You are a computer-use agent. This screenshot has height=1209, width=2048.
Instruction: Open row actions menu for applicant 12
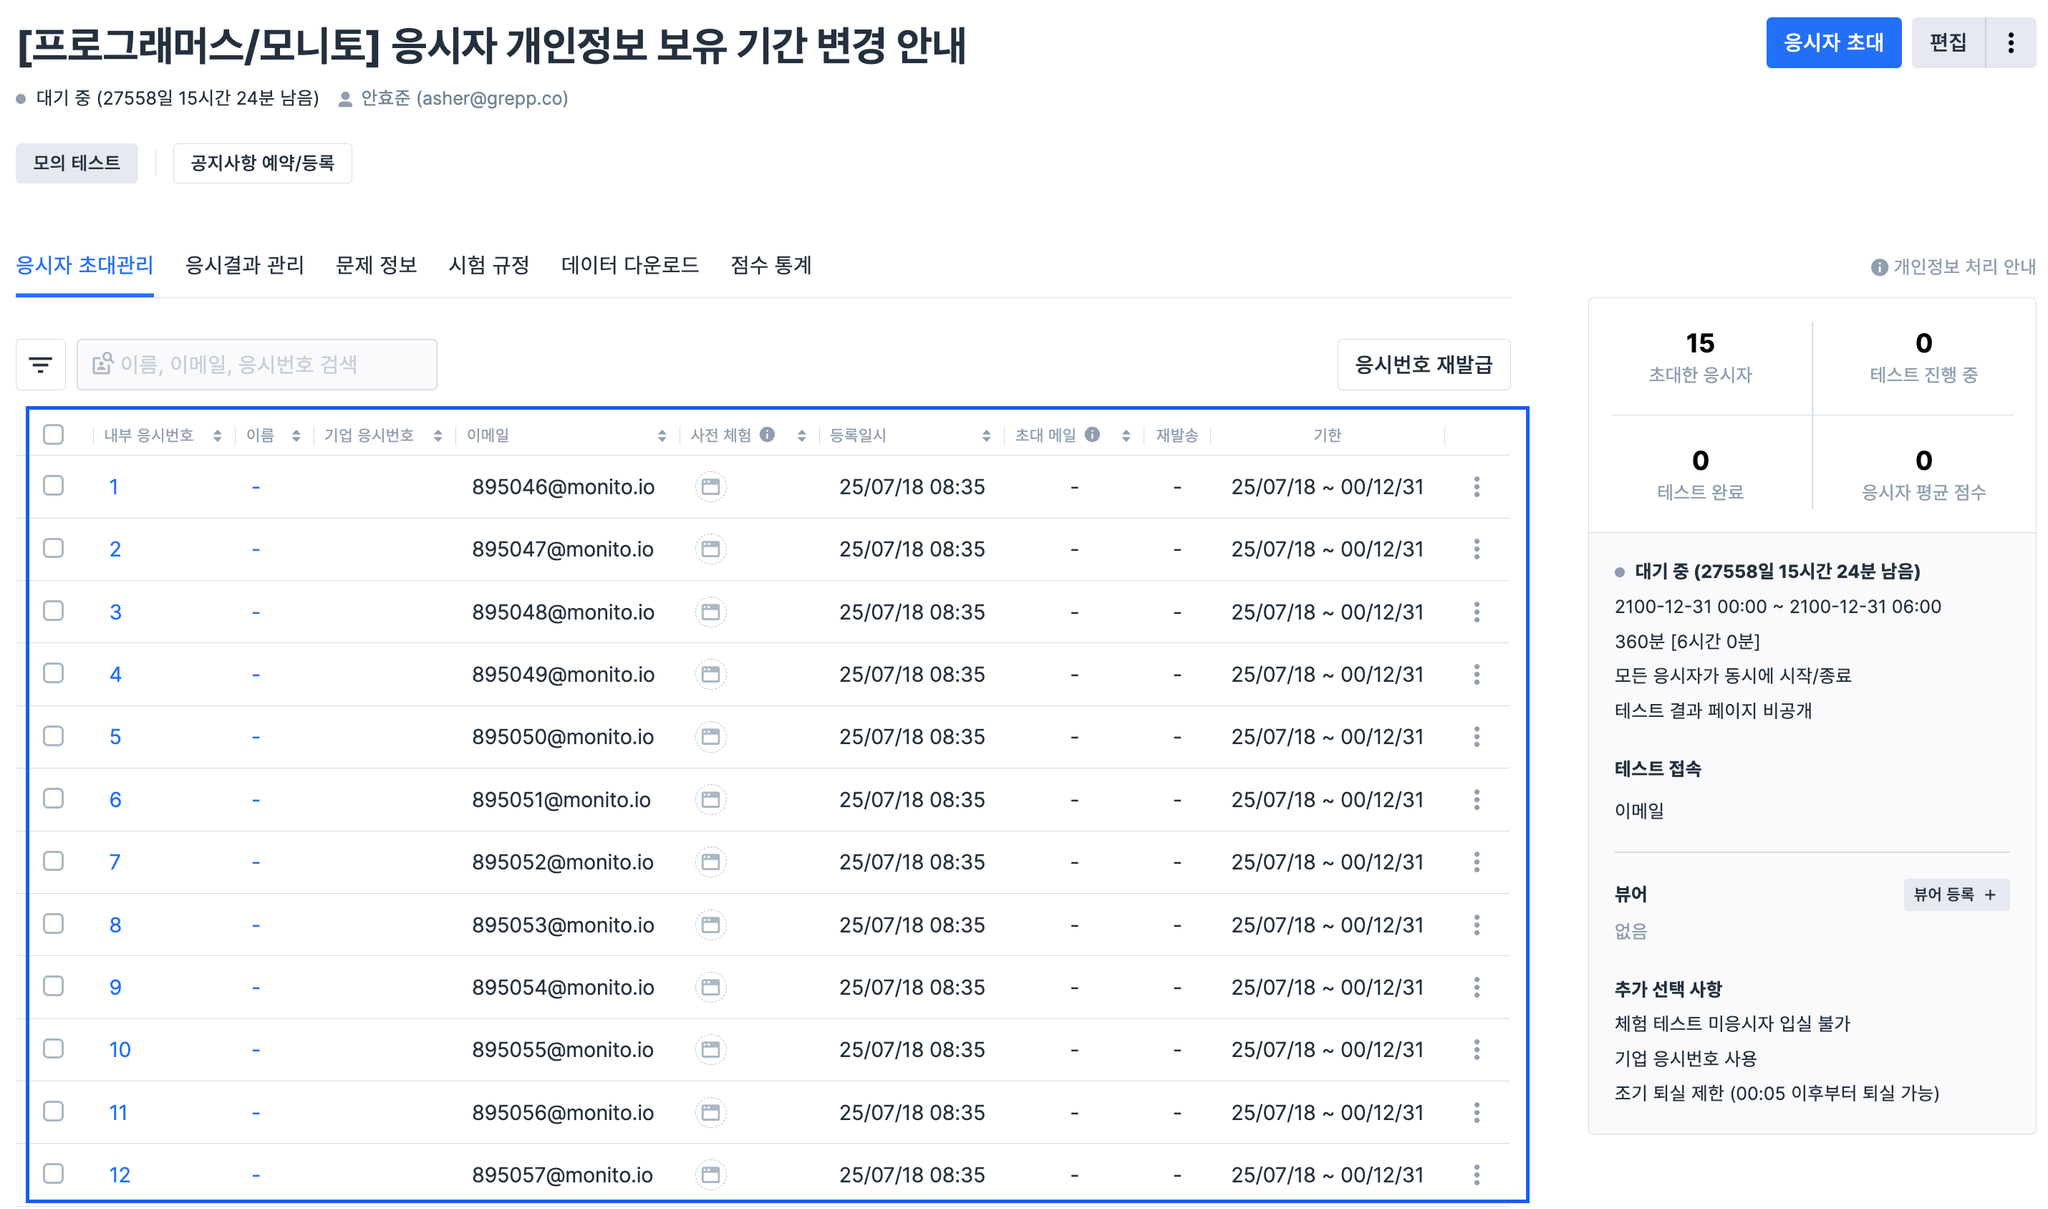1476,1175
